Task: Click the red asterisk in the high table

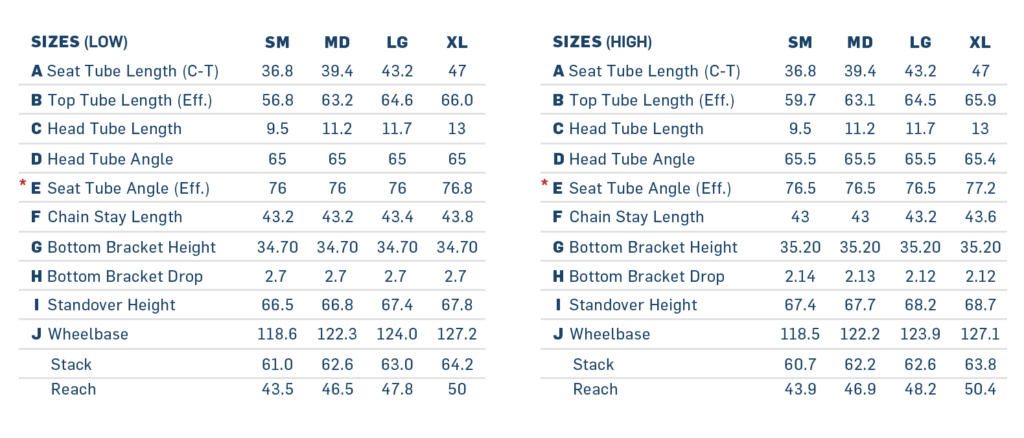Action: tap(545, 184)
